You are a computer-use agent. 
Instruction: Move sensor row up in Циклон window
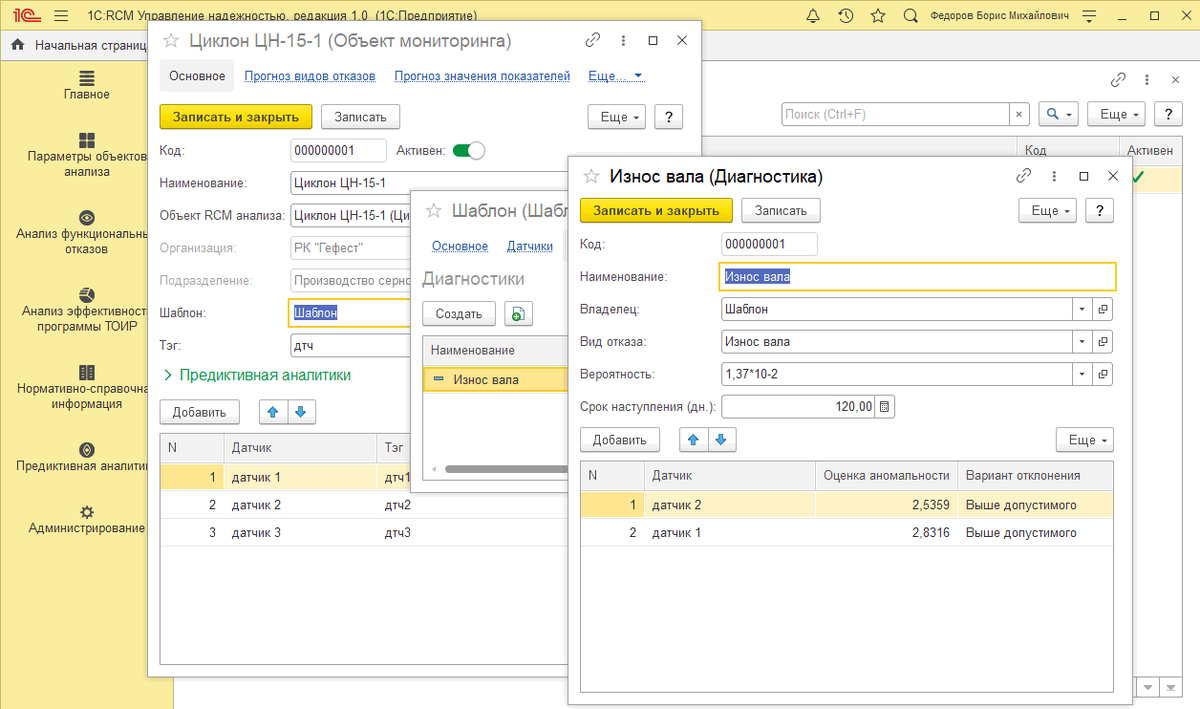[x=273, y=411]
